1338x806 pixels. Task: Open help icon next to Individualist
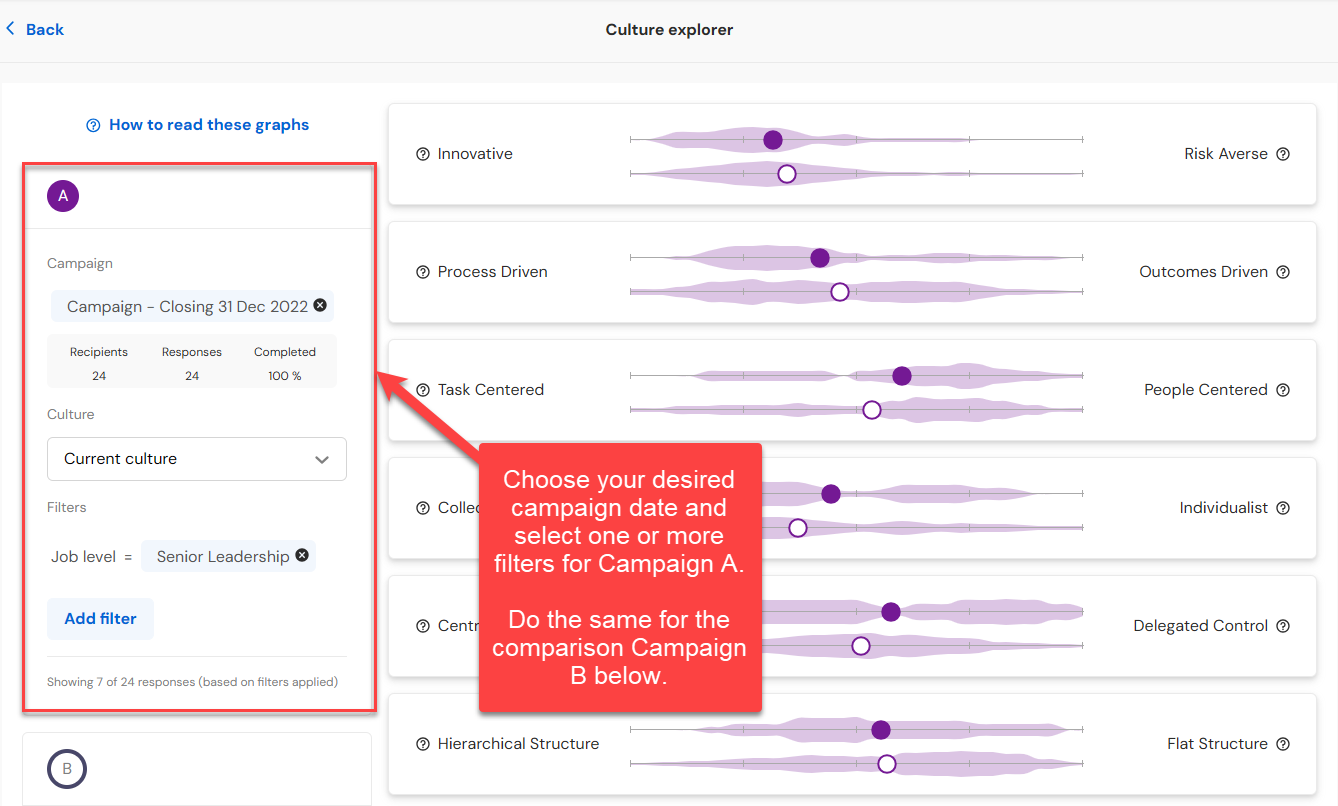coord(1283,508)
